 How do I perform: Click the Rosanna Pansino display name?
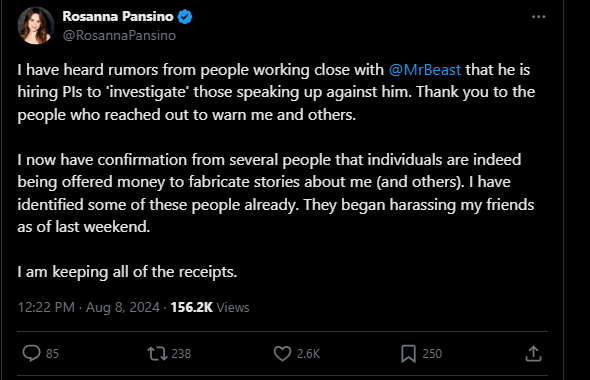[118, 16]
